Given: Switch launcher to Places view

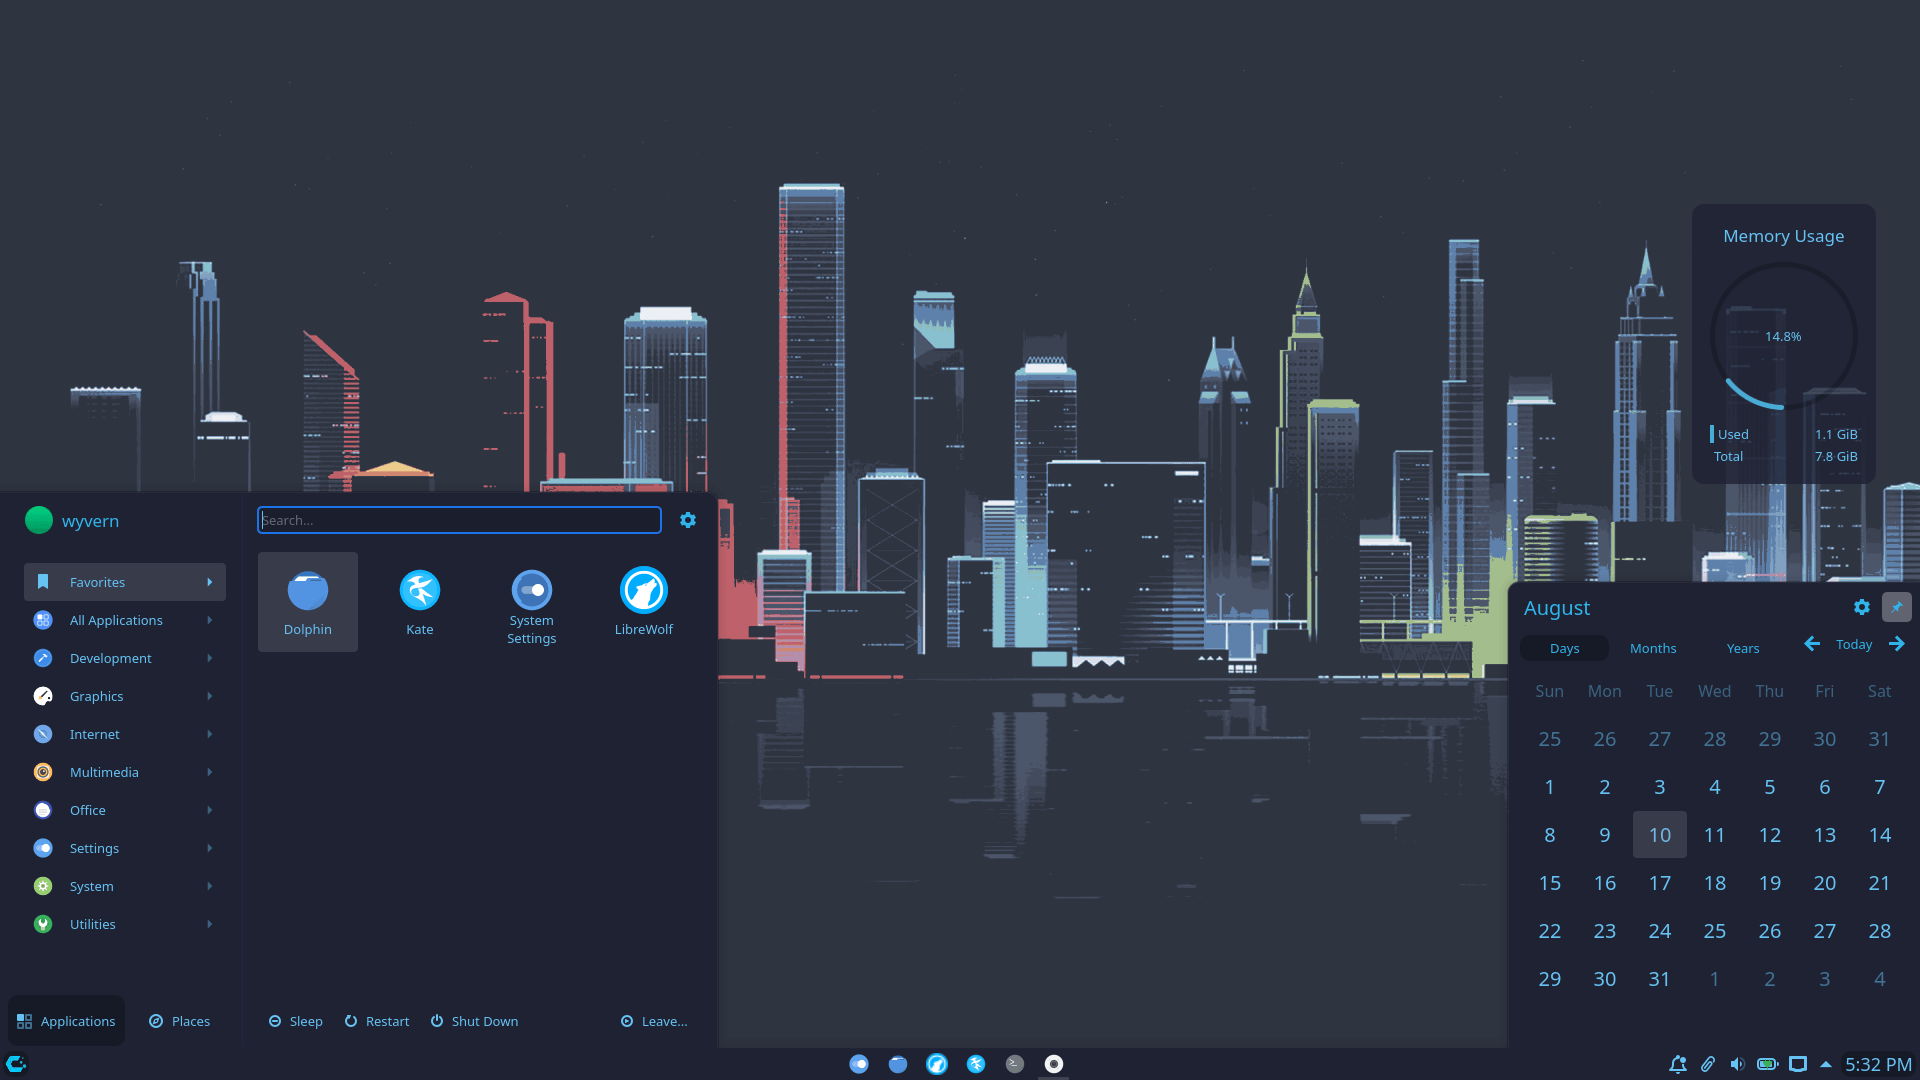Looking at the screenshot, I should click(179, 1021).
